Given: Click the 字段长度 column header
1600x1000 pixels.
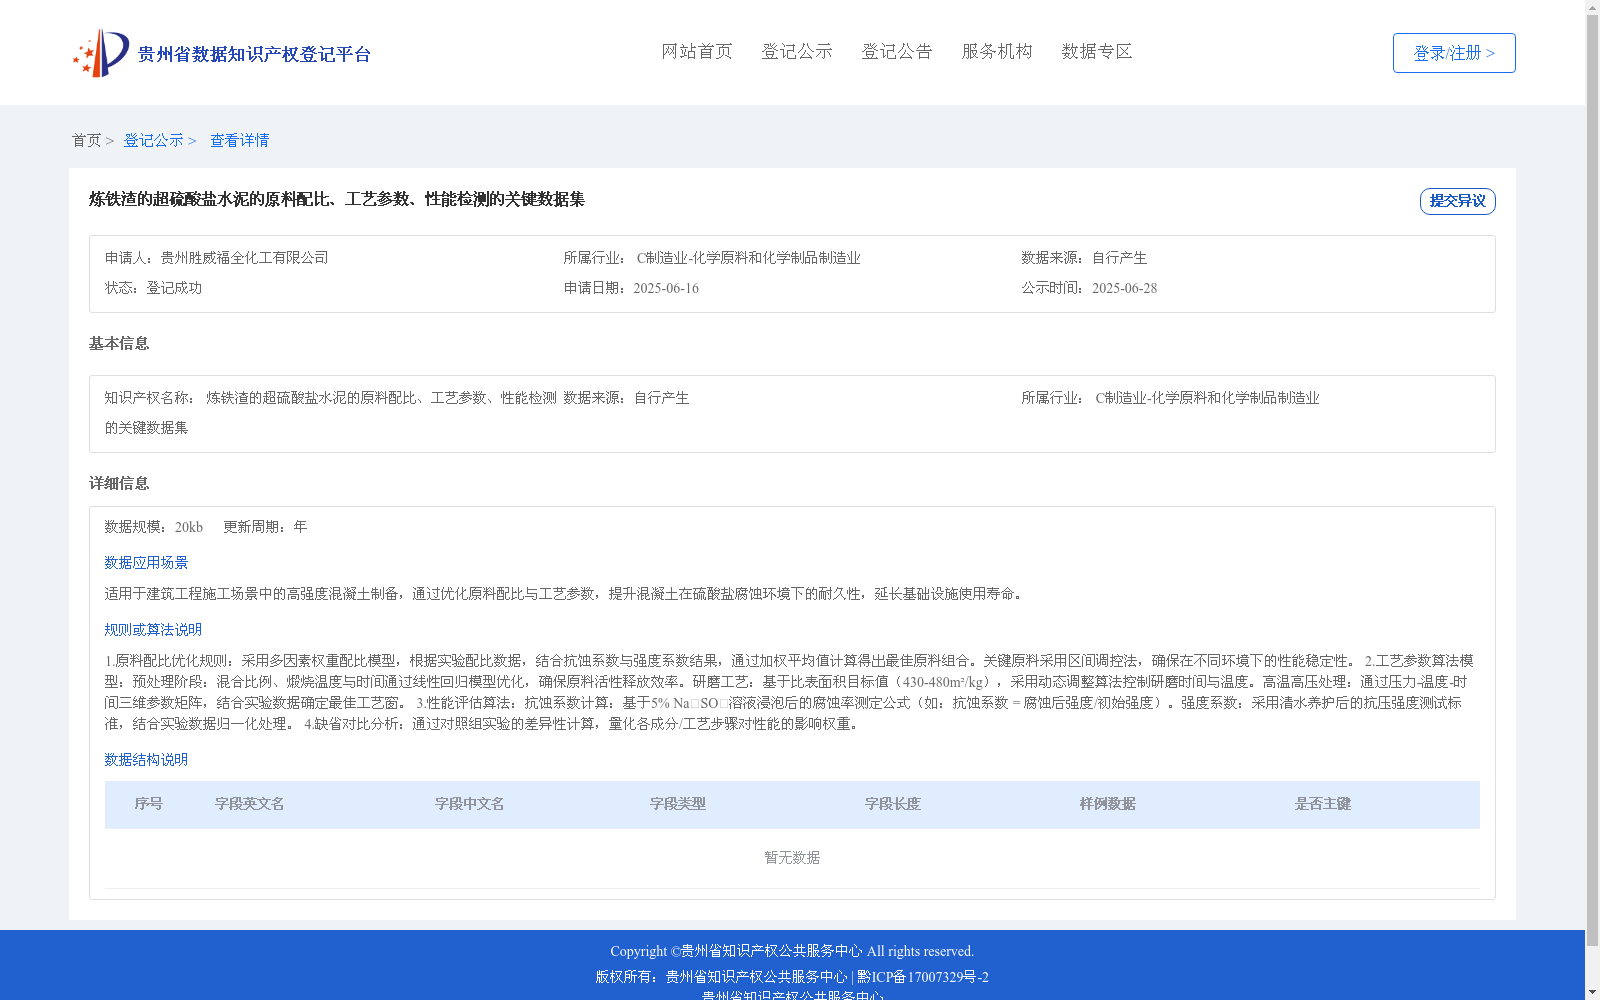Looking at the screenshot, I should [x=893, y=804].
